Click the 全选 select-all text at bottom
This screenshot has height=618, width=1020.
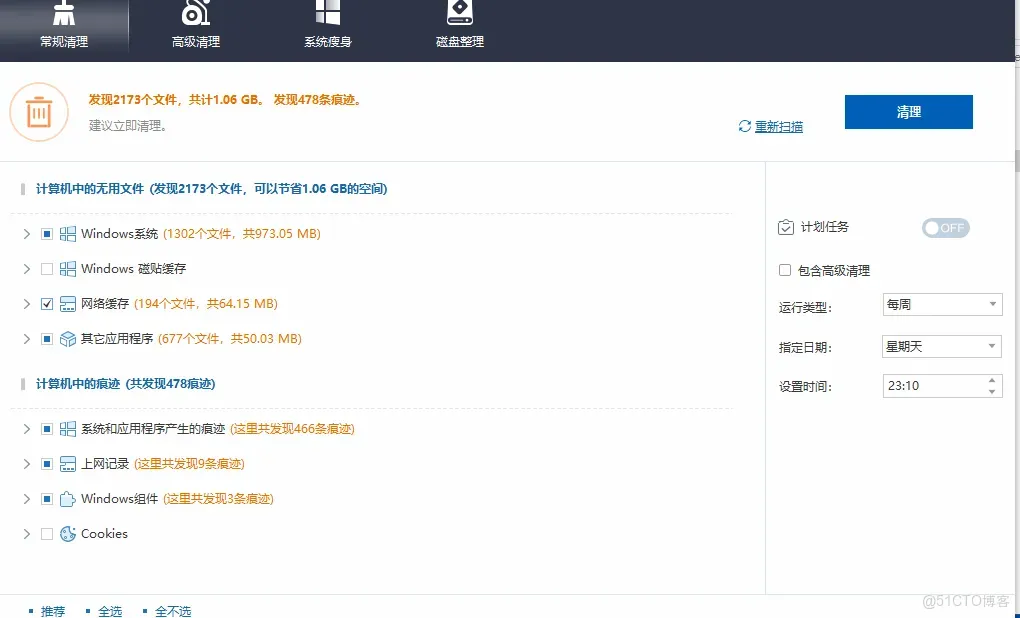pyautogui.click(x=110, y=610)
